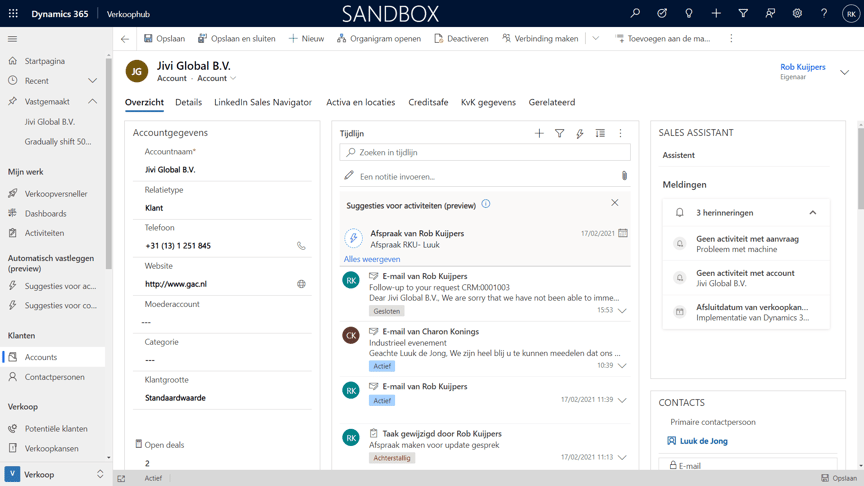Open the Gerelateerd tab
The width and height of the screenshot is (864, 486).
[552, 102]
